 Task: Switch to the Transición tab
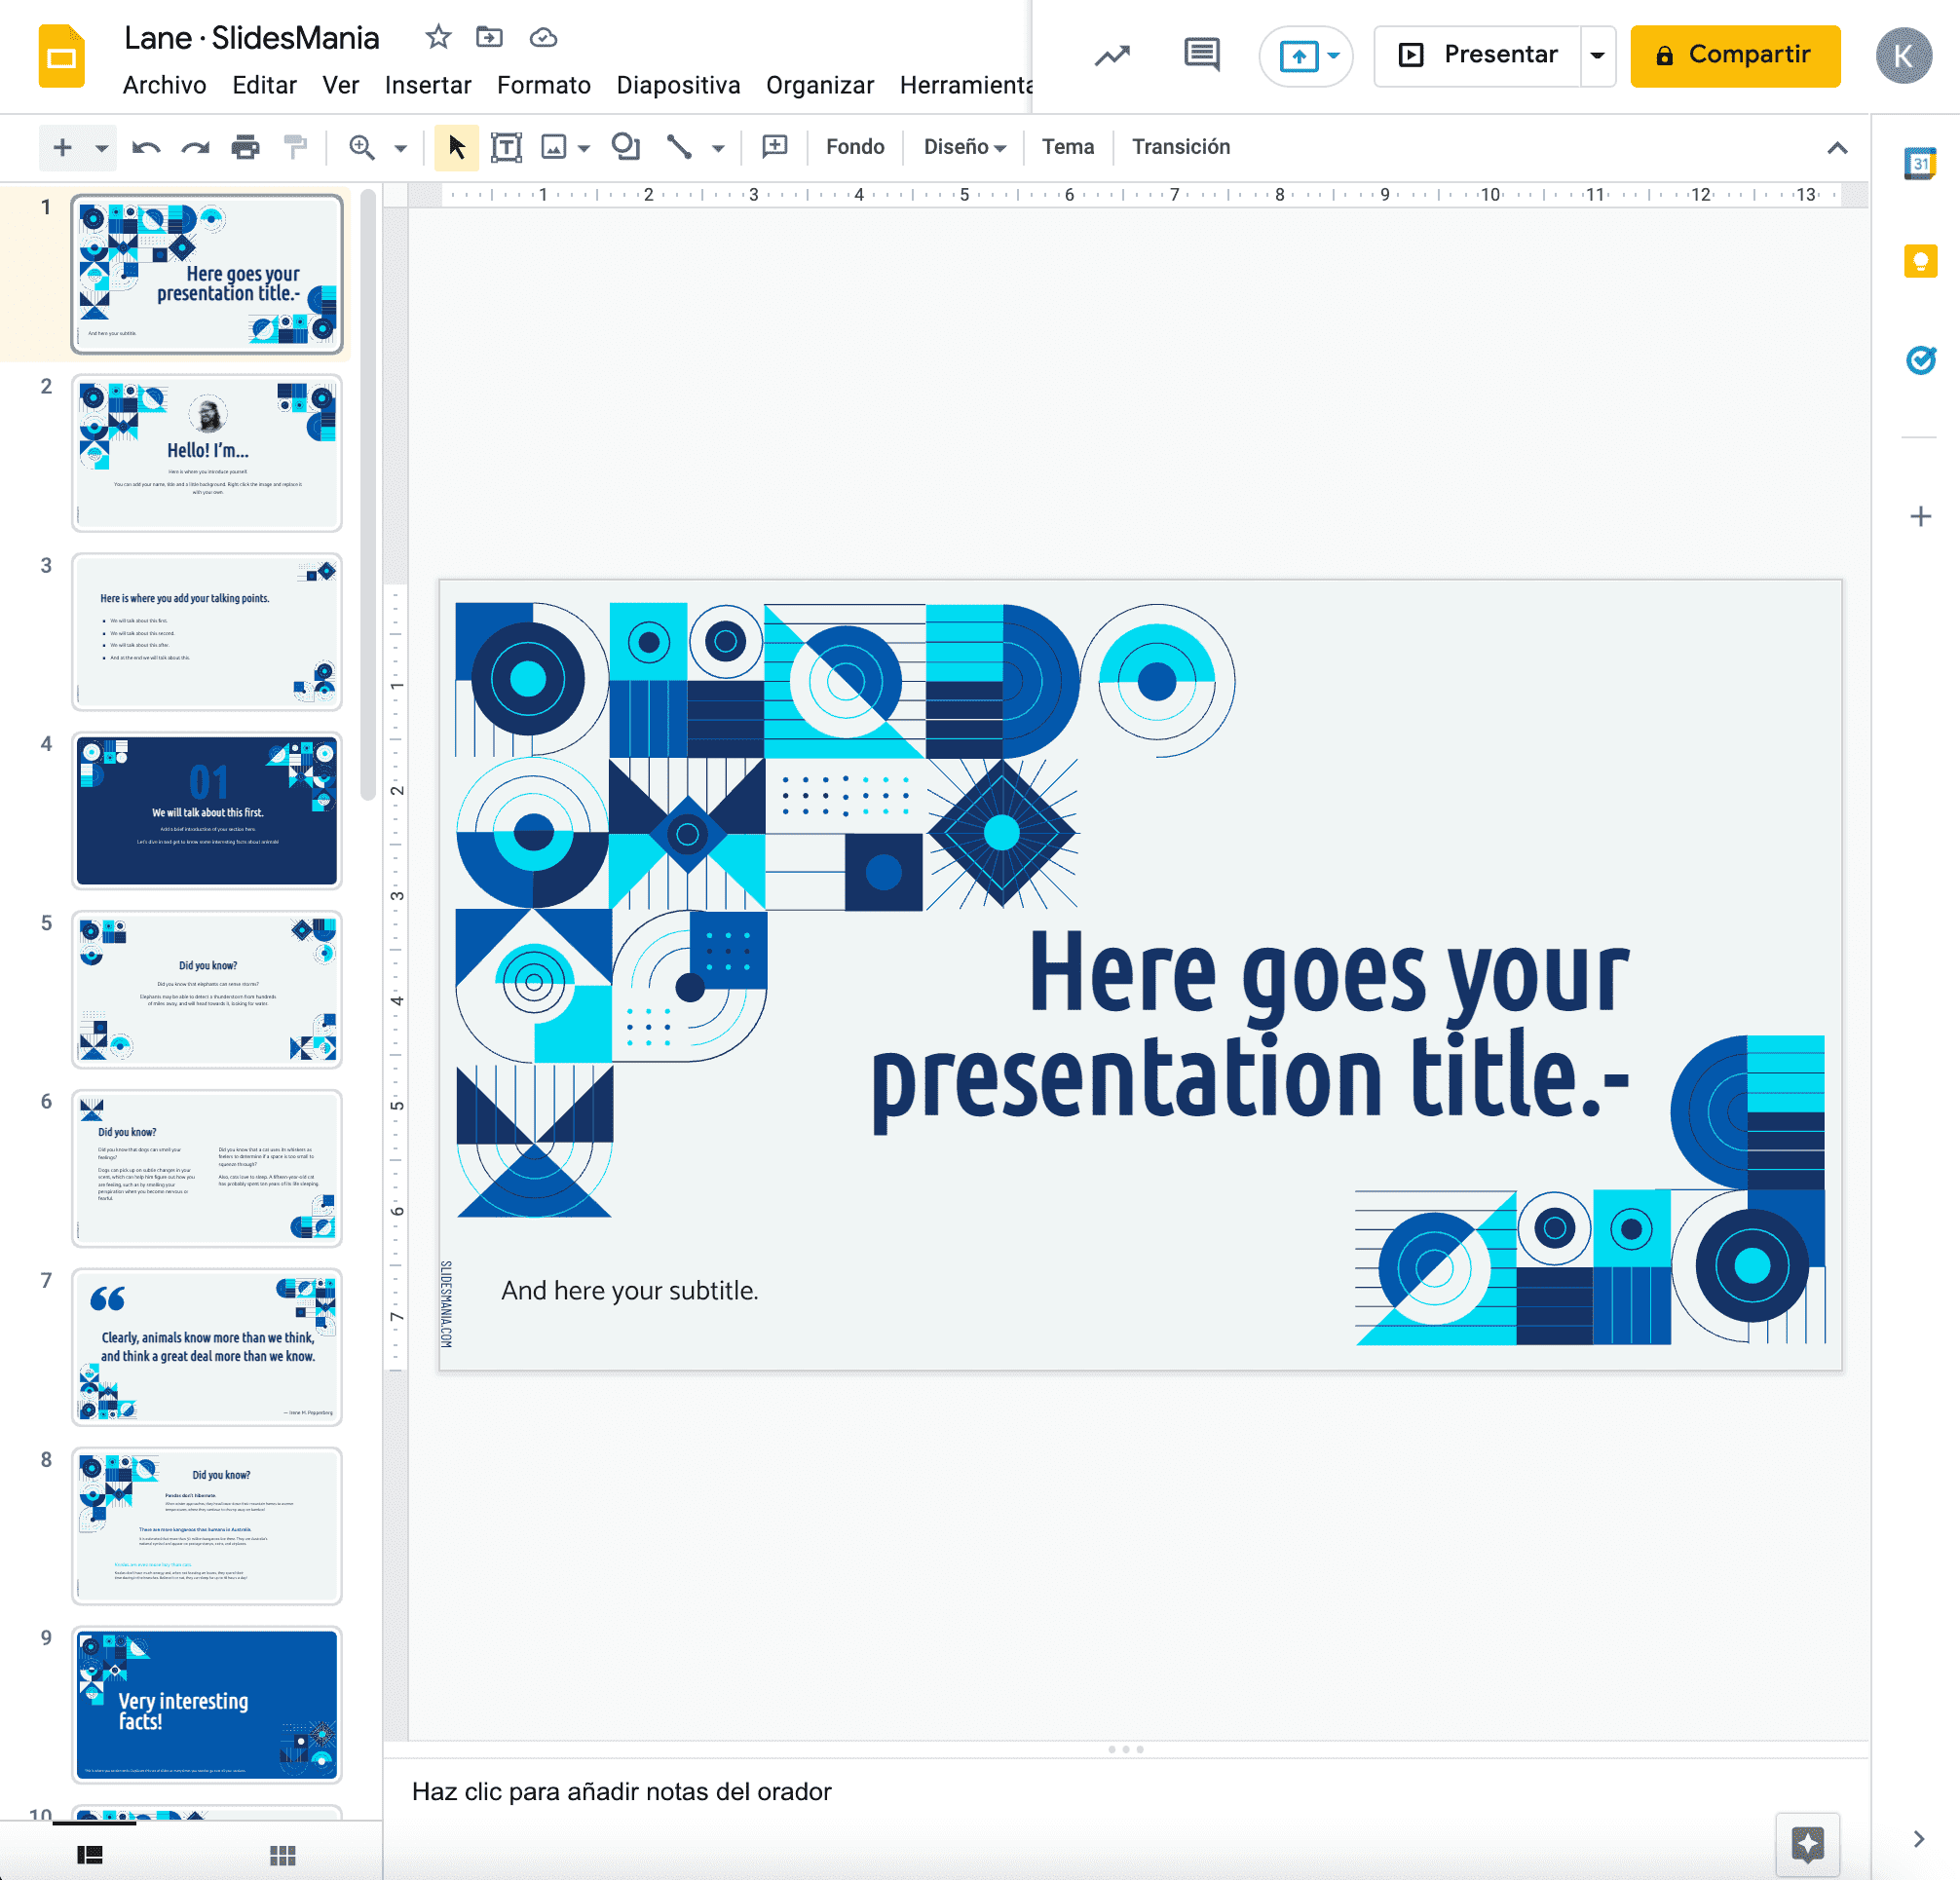(x=1181, y=147)
